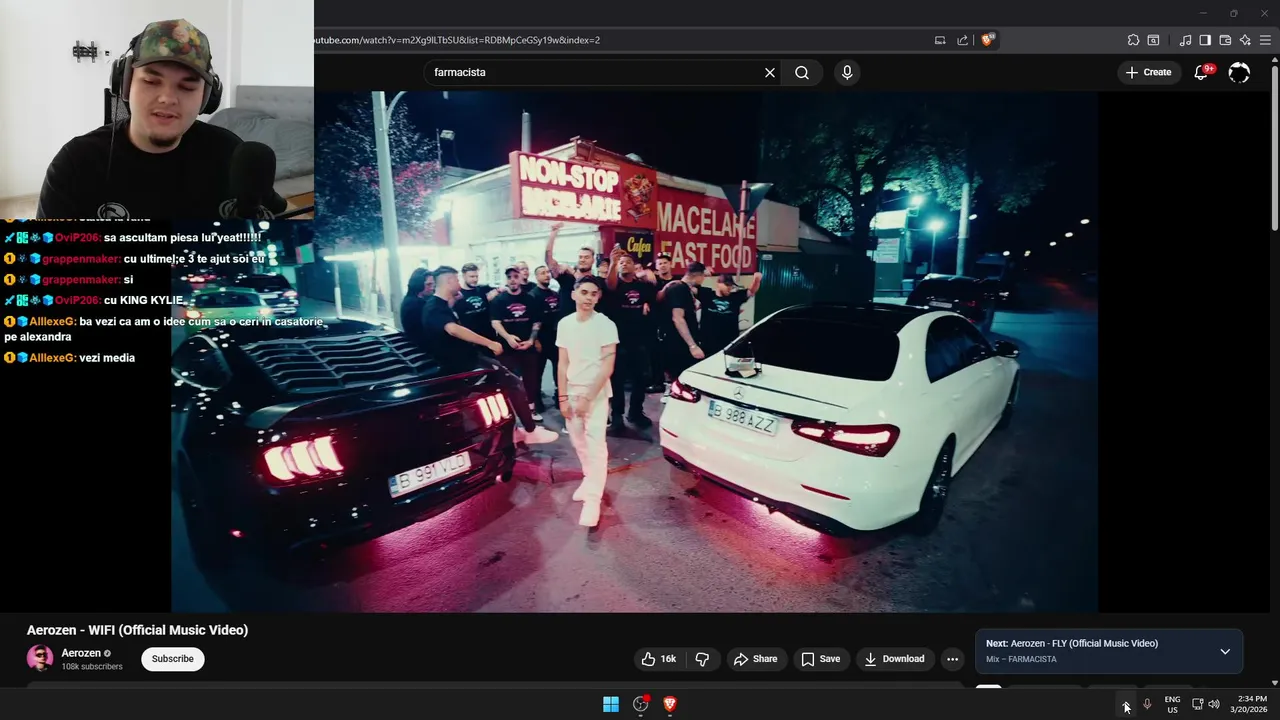Open the YouTube account avatar menu
1280x720 pixels.
pyautogui.click(x=1239, y=72)
